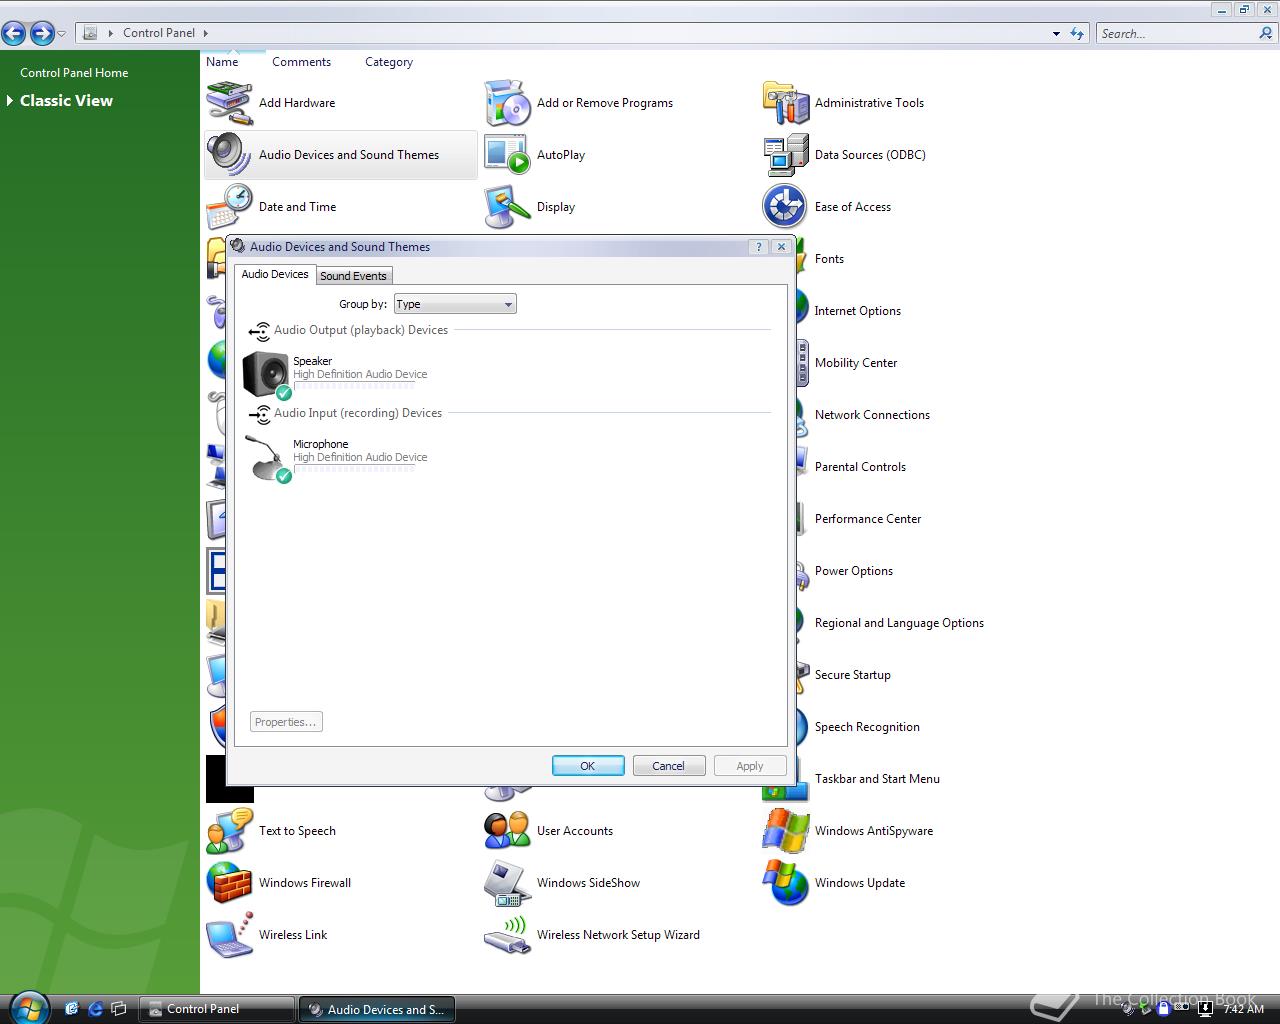This screenshot has width=1280, height=1024.
Task: Switch to the Sound Events tab
Action: click(x=353, y=276)
